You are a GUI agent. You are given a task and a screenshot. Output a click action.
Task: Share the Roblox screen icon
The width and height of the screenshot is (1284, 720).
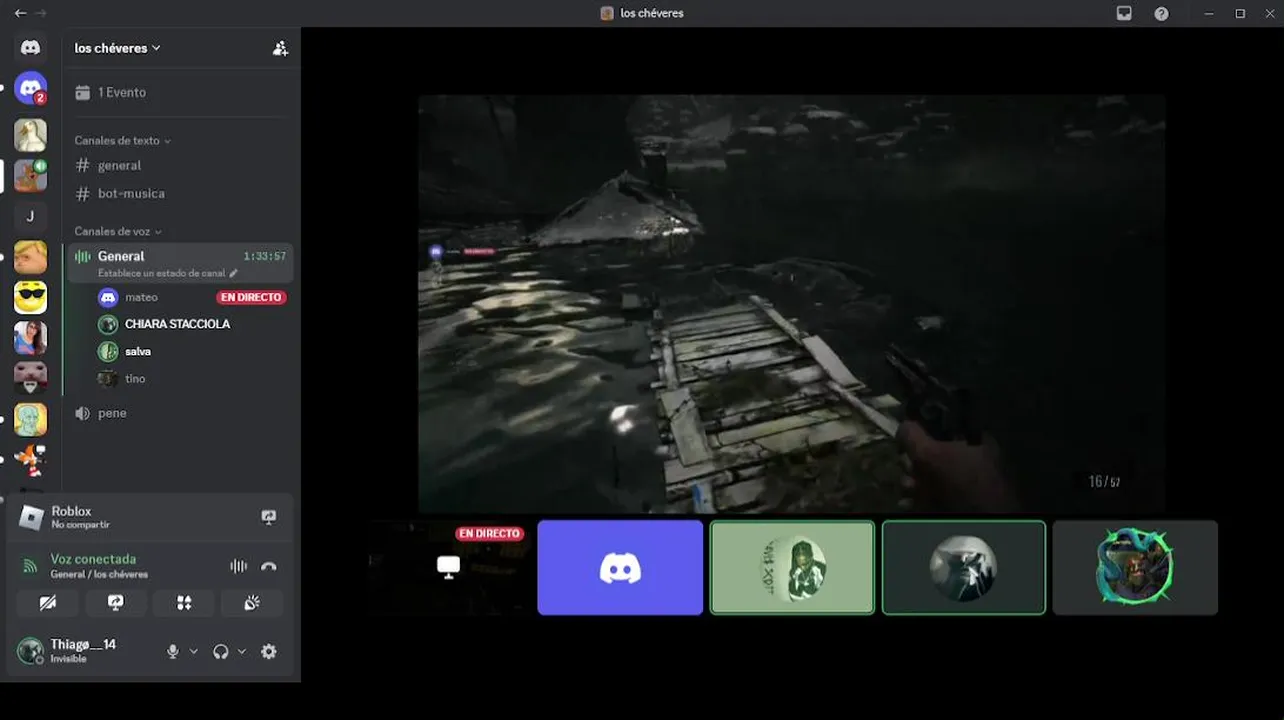[x=268, y=517]
